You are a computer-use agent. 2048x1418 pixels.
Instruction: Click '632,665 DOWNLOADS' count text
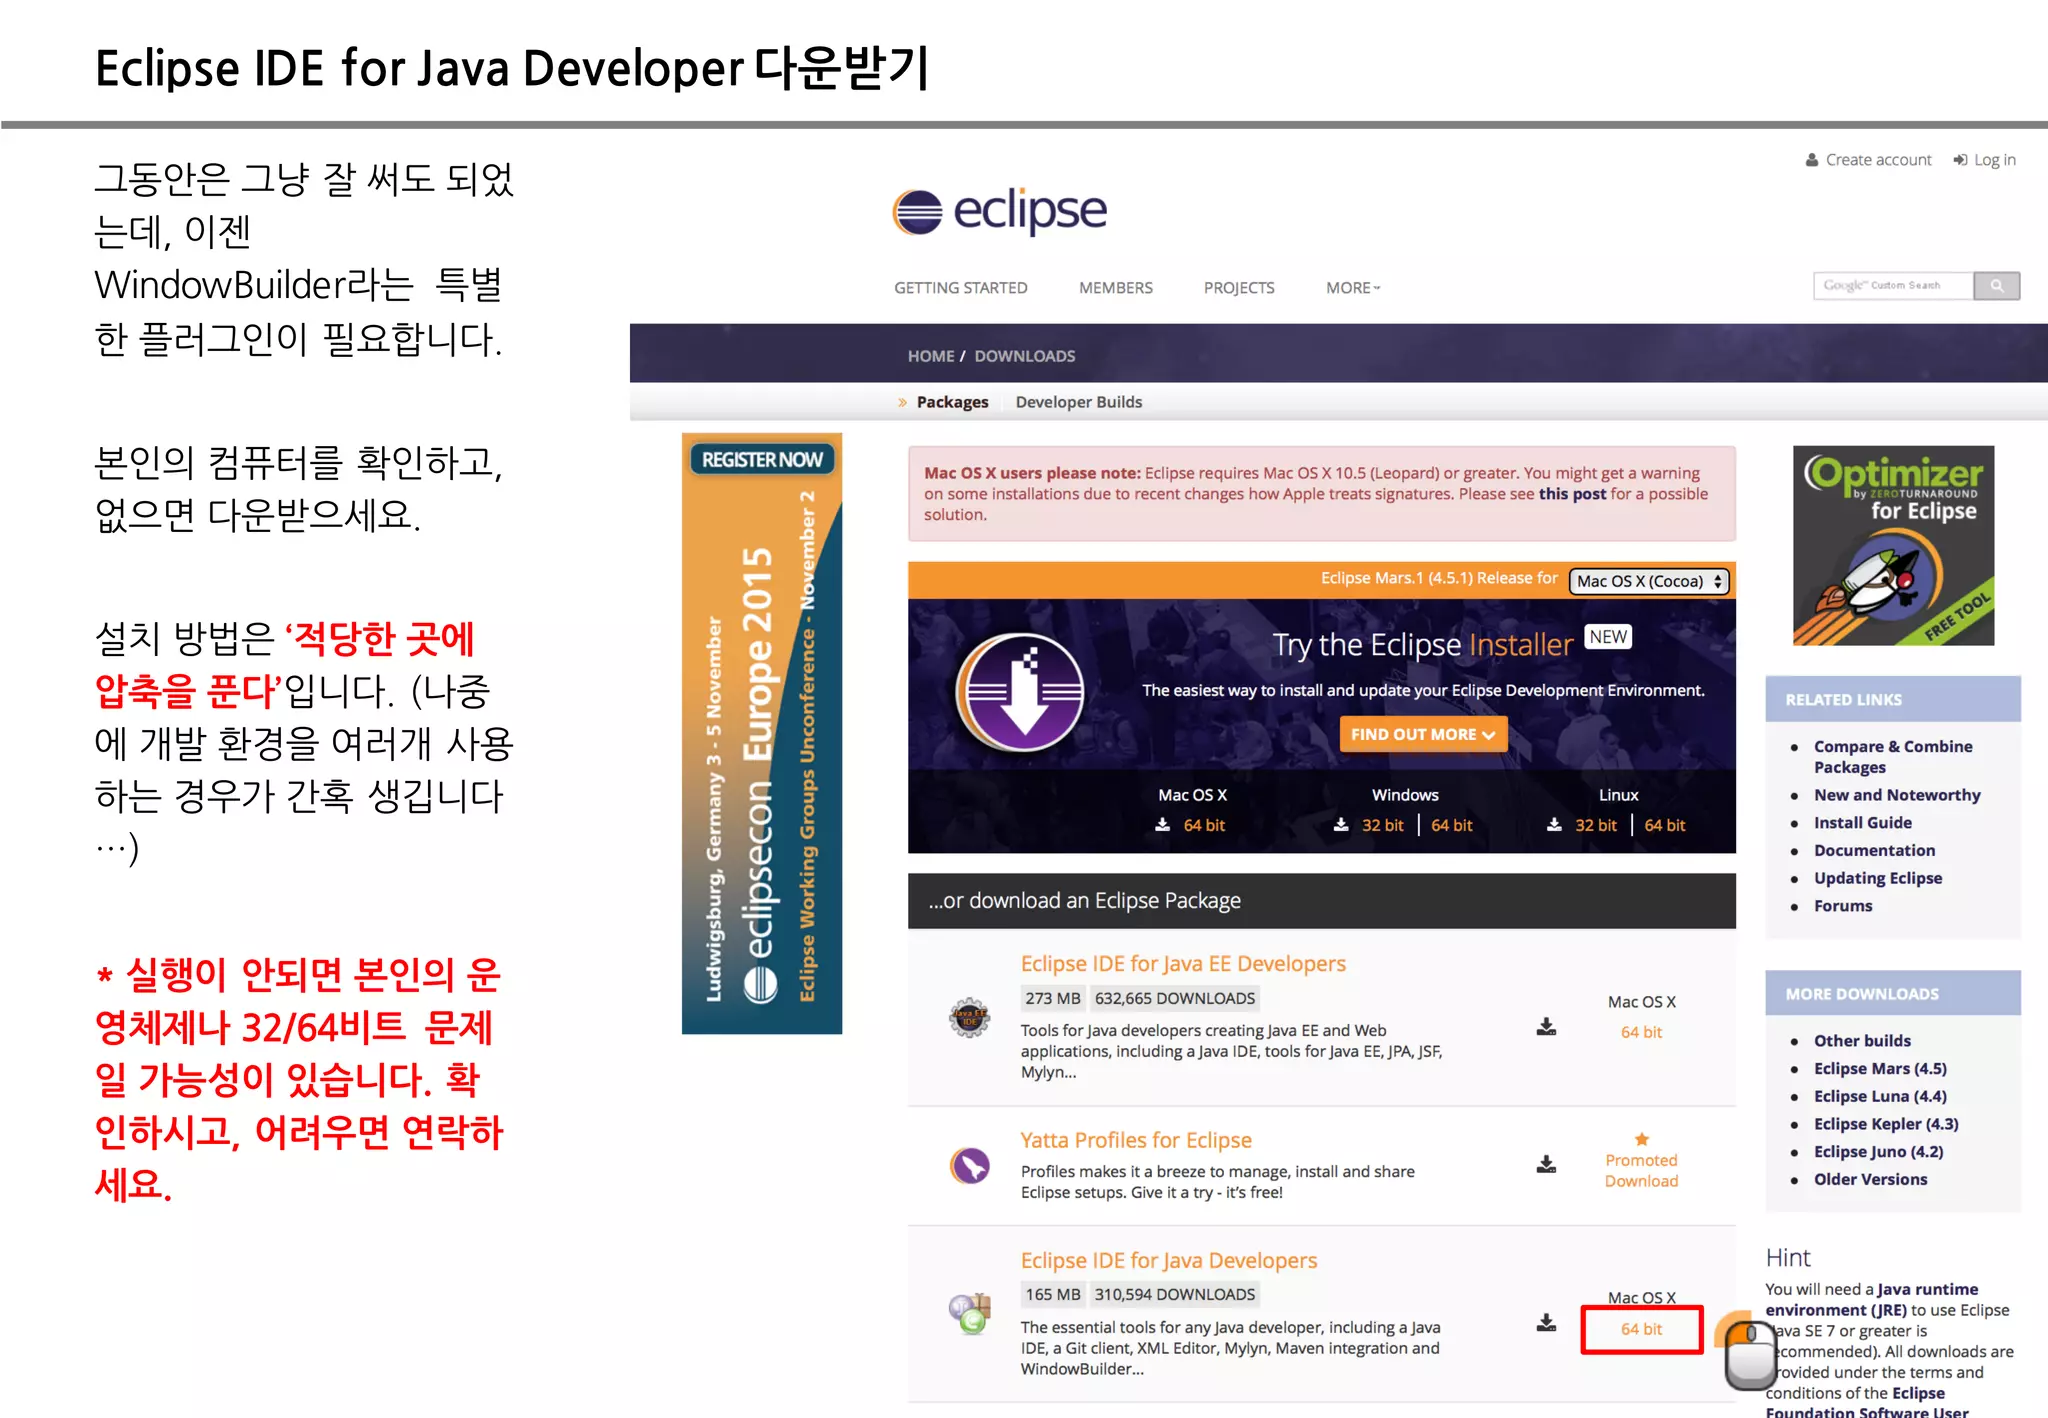pyautogui.click(x=1174, y=999)
